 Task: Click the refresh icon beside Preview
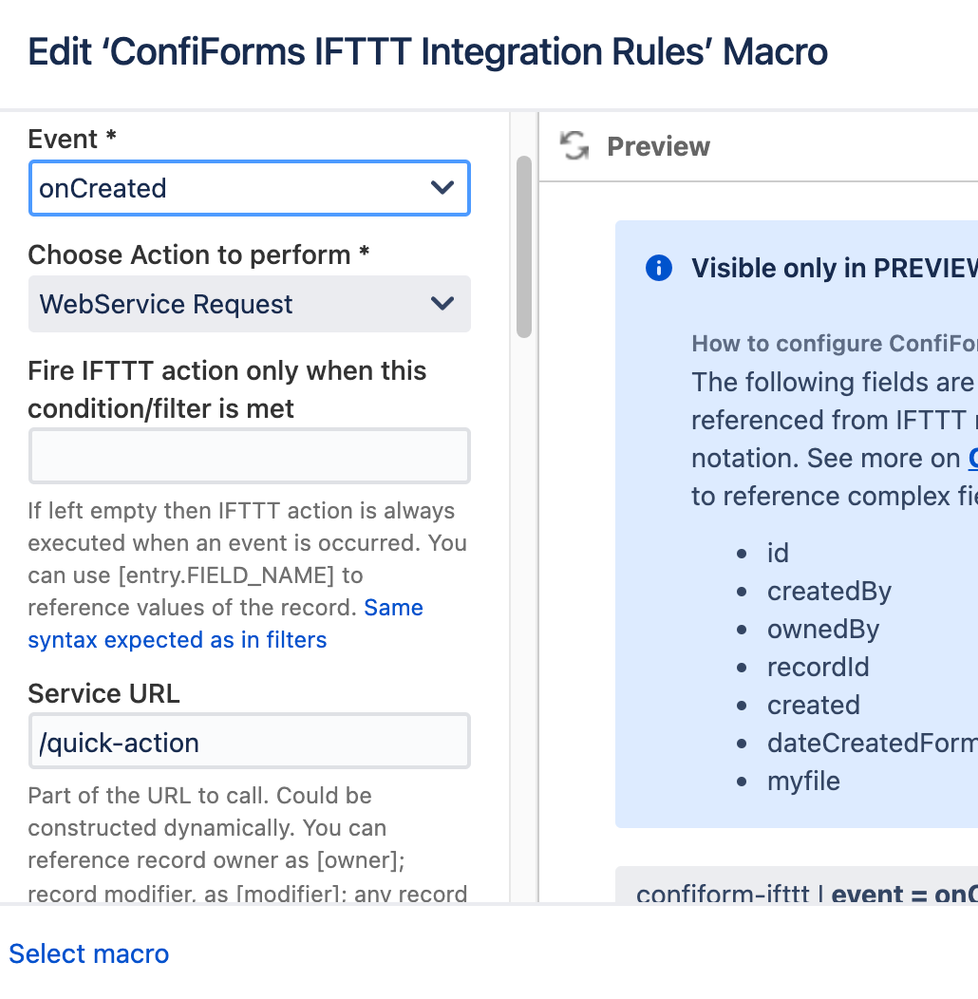pyautogui.click(x=574, y=146)
